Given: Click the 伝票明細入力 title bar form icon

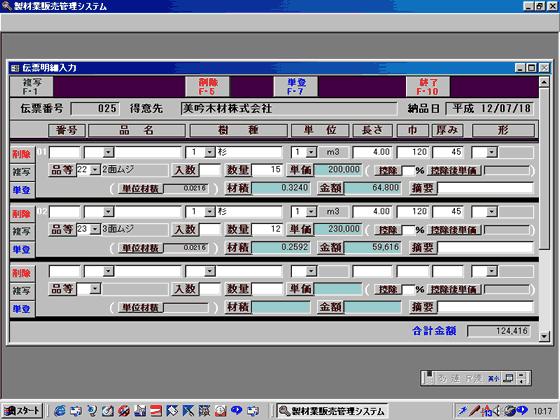Looking at the screenshot, I should (x=15, y=68).
